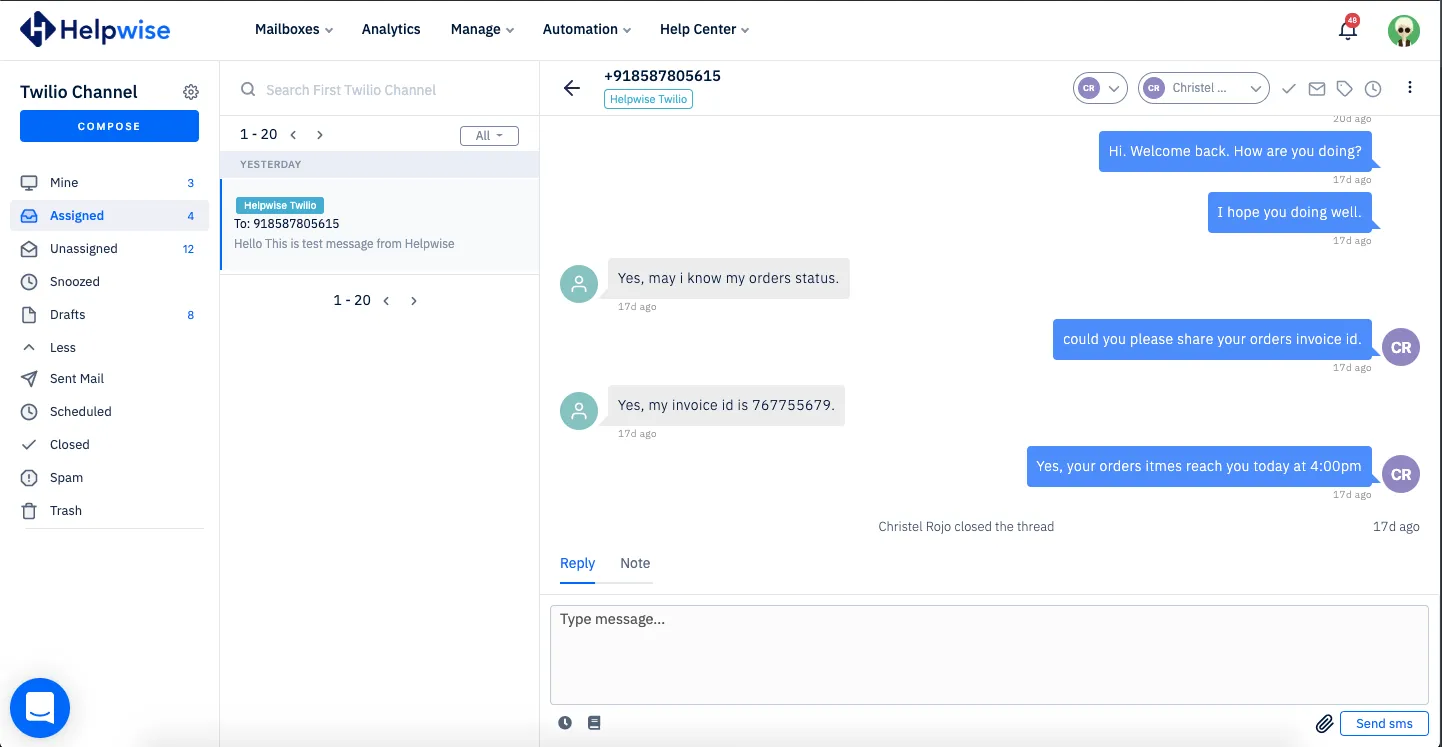Mark conversation unread with the envelope icon

[1317, 89]
